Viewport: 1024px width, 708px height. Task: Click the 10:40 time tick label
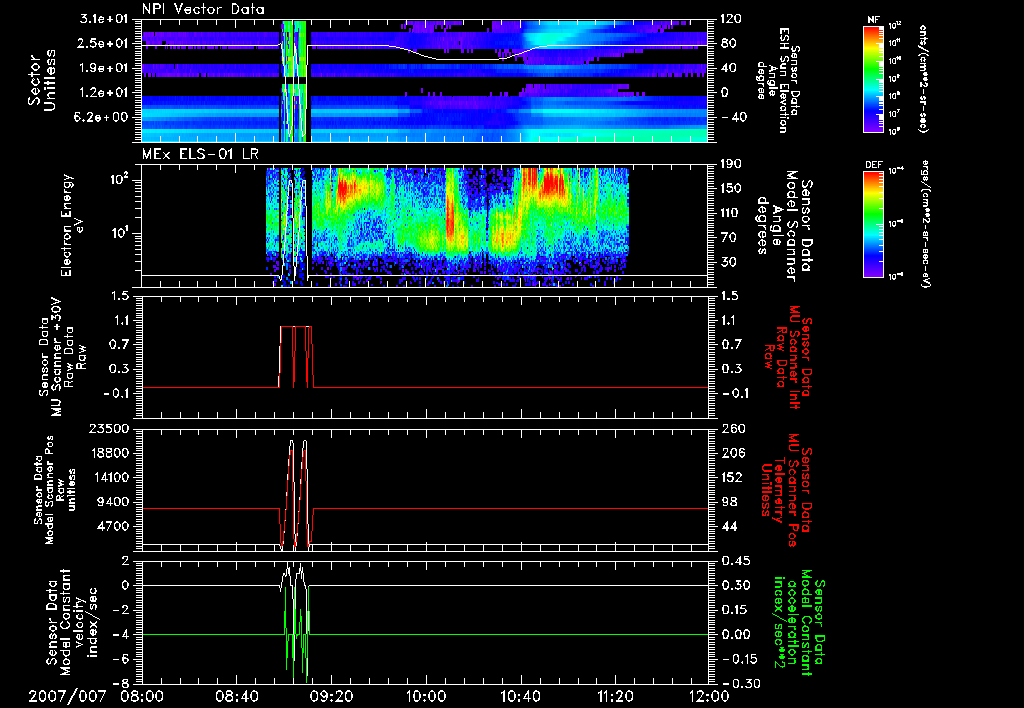point(520,696)
